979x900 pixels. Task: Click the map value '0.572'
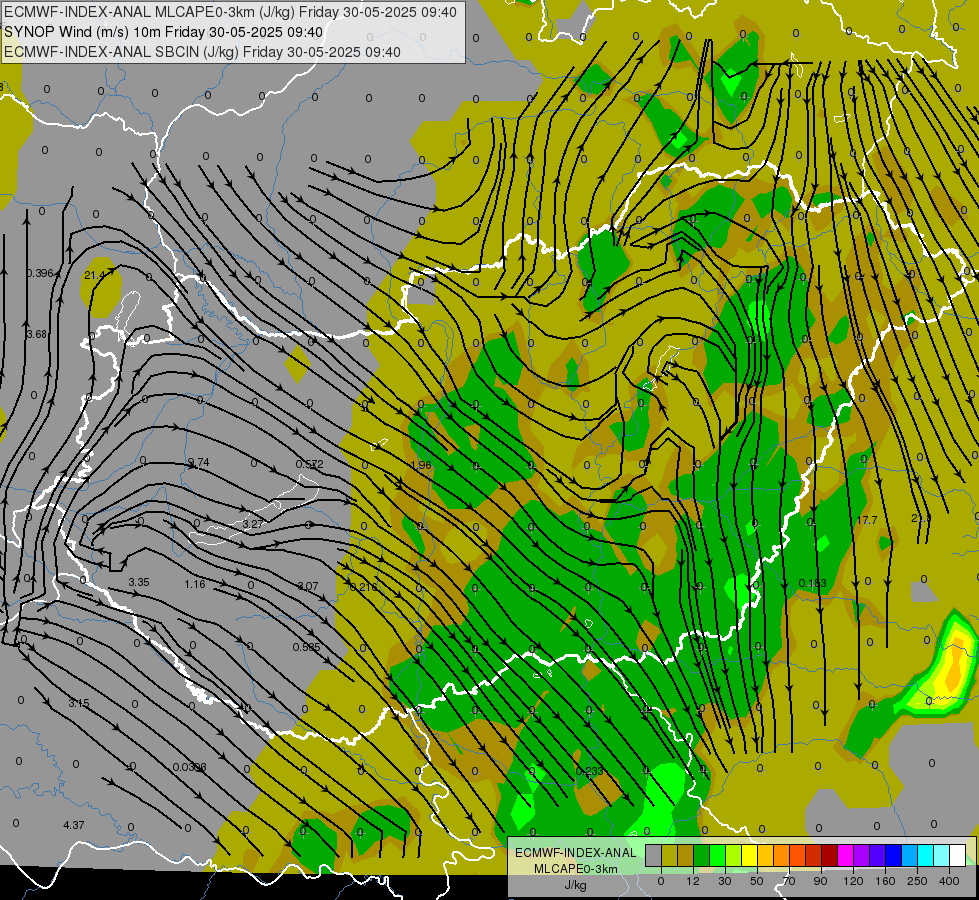pos(310,464)
